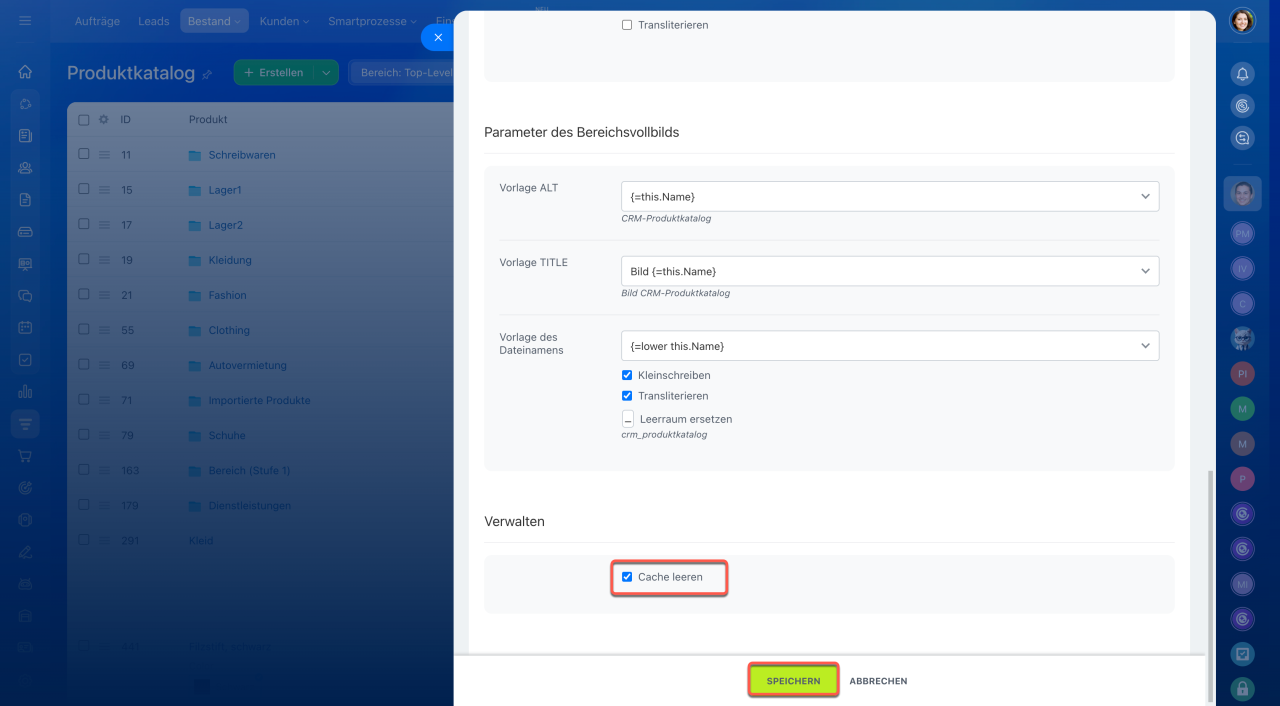Open the calendar icon in the left sidebar
The image size is (1280, 706).
tap(25, 328)
